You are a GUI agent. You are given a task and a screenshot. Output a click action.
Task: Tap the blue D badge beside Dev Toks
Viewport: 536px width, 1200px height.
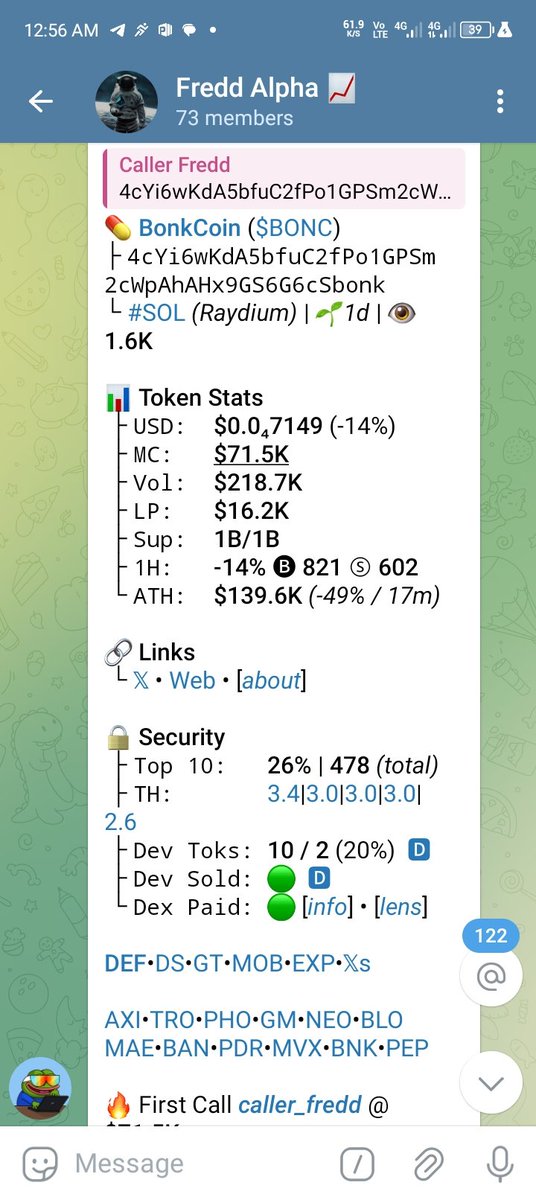[x=421, y=850]
